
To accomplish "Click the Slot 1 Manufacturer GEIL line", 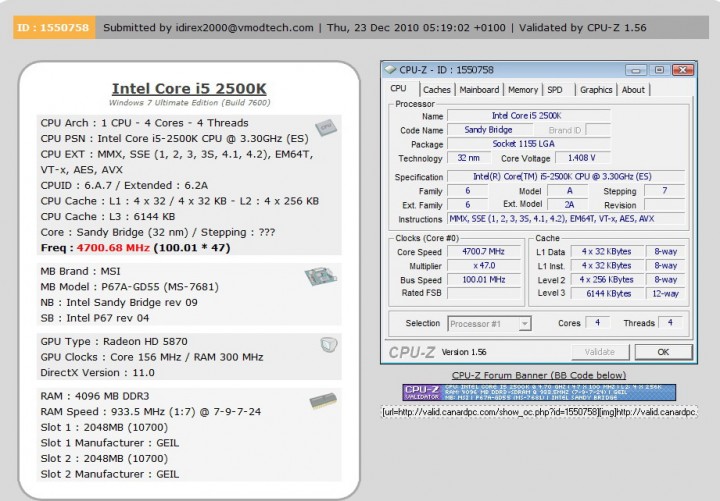I will click(x=110, y=443).
